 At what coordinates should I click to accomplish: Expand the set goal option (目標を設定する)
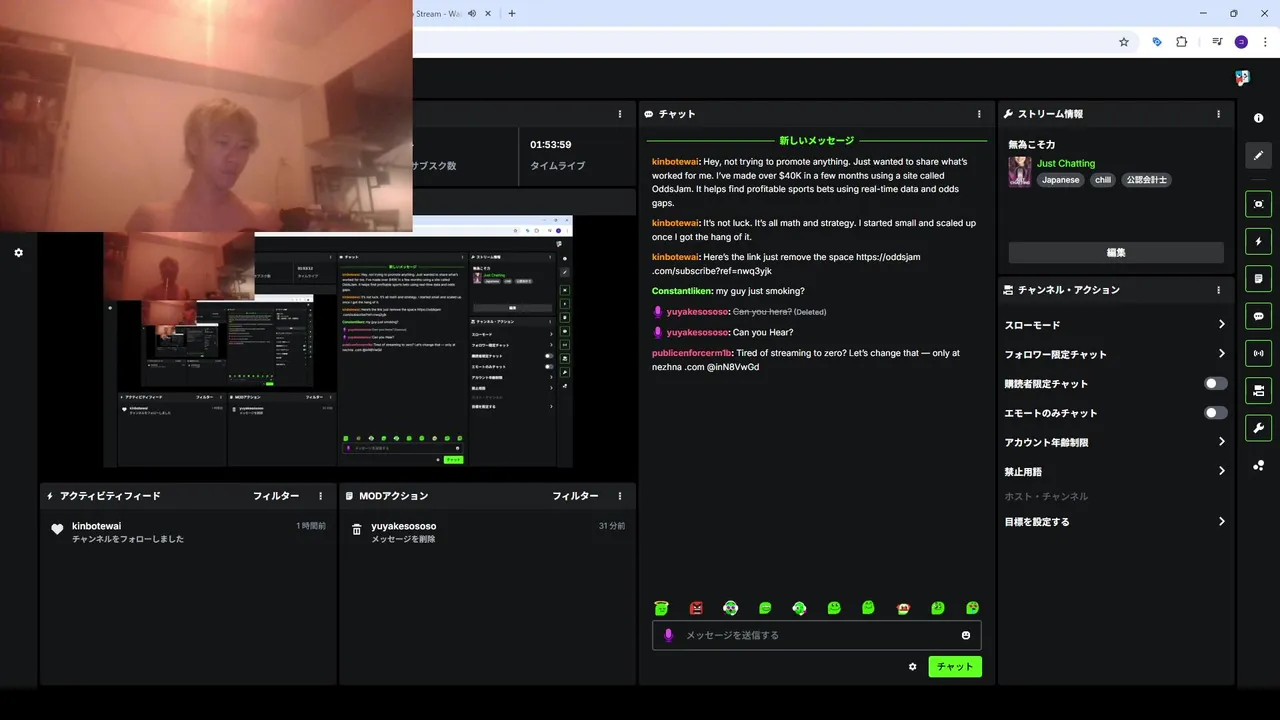1115,522
